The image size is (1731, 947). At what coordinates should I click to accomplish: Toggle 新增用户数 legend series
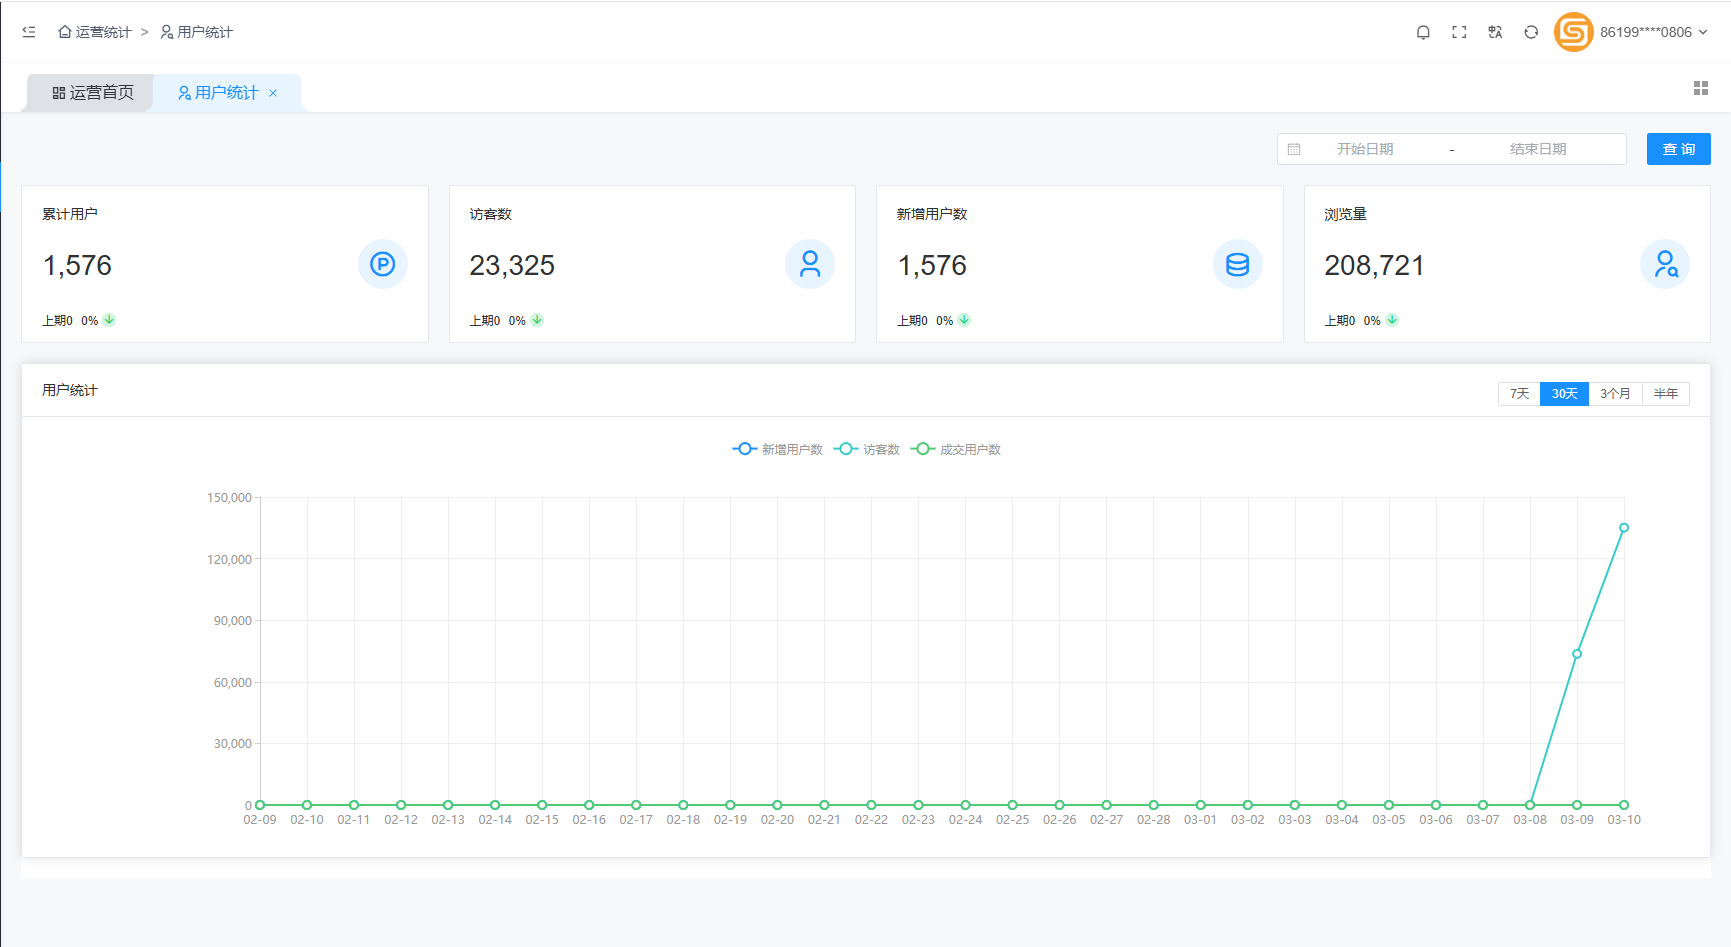777,449
